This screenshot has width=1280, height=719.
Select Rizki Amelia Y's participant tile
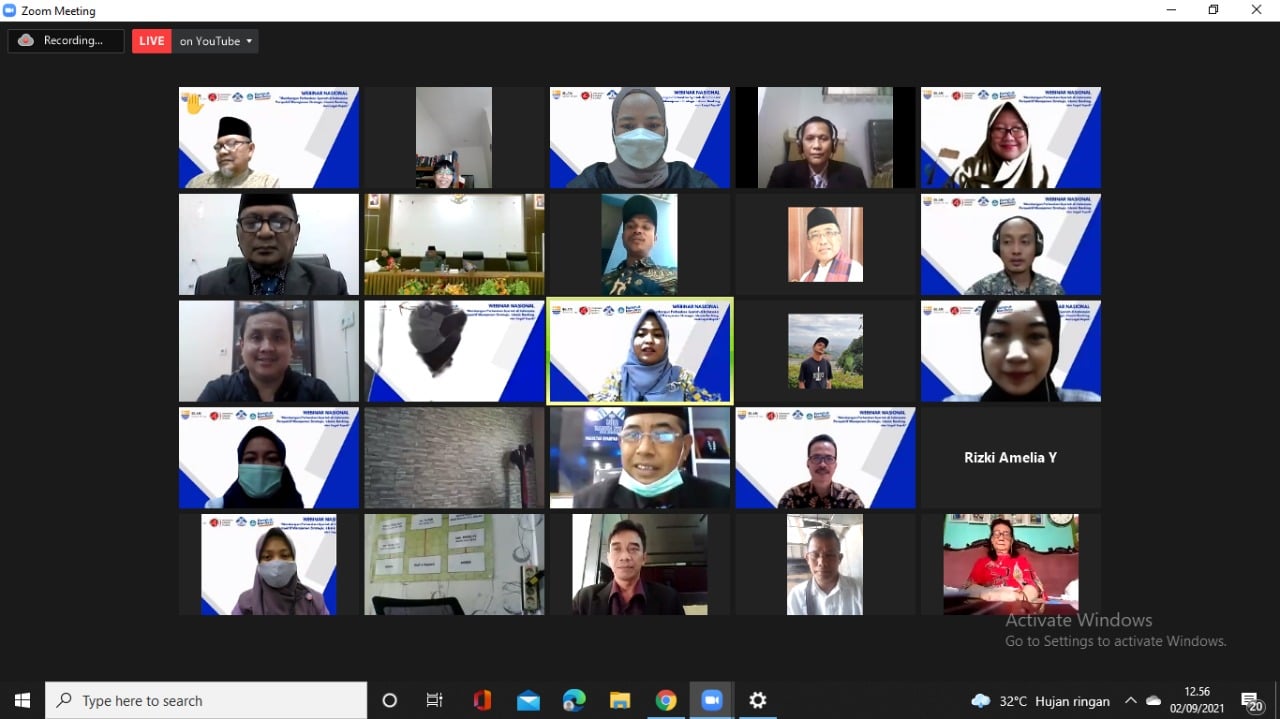tap(1010, 457)
